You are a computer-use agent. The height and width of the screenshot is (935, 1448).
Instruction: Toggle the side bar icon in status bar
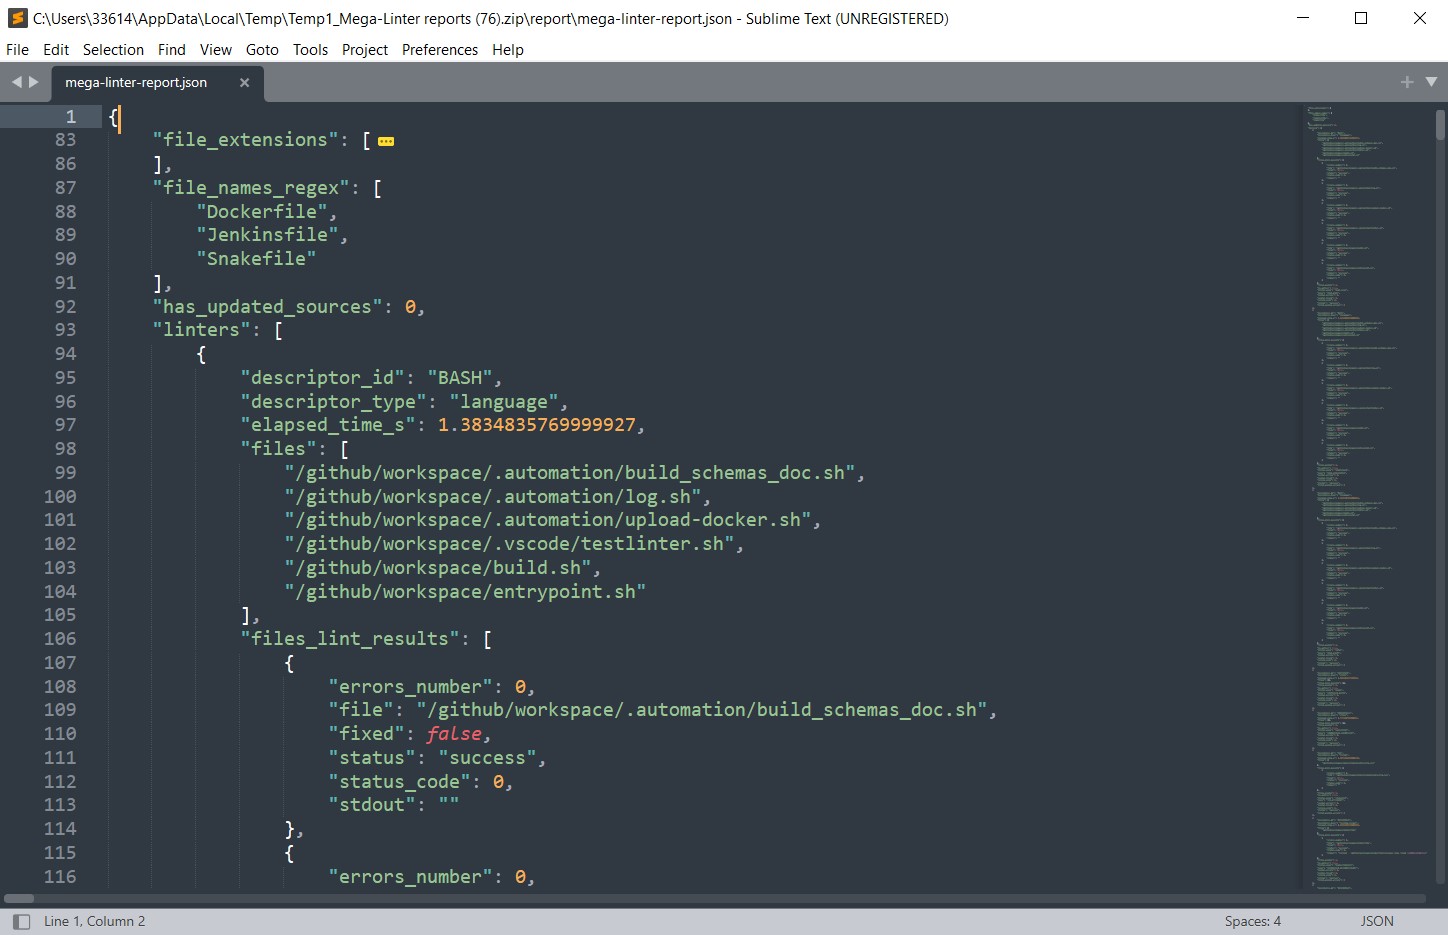click(x=21, y=921)
